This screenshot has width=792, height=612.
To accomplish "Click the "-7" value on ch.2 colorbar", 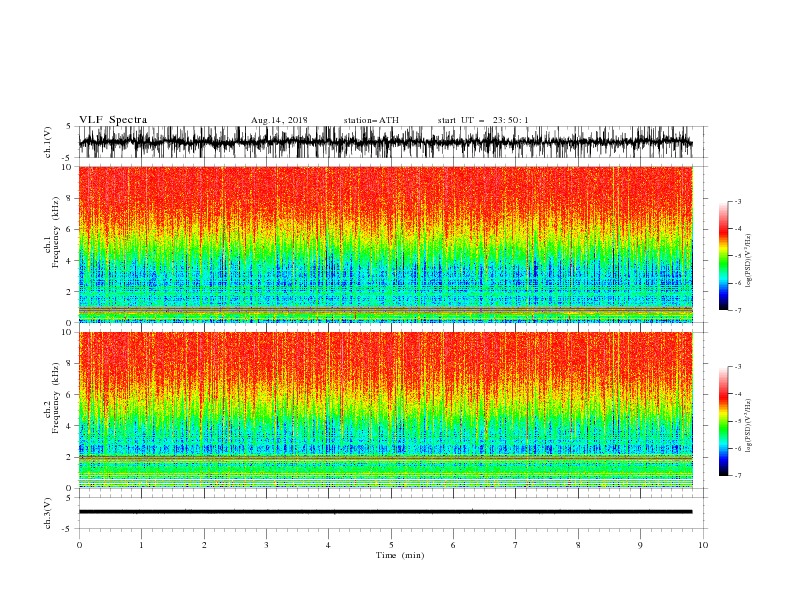I will click(x=738, y=475).
